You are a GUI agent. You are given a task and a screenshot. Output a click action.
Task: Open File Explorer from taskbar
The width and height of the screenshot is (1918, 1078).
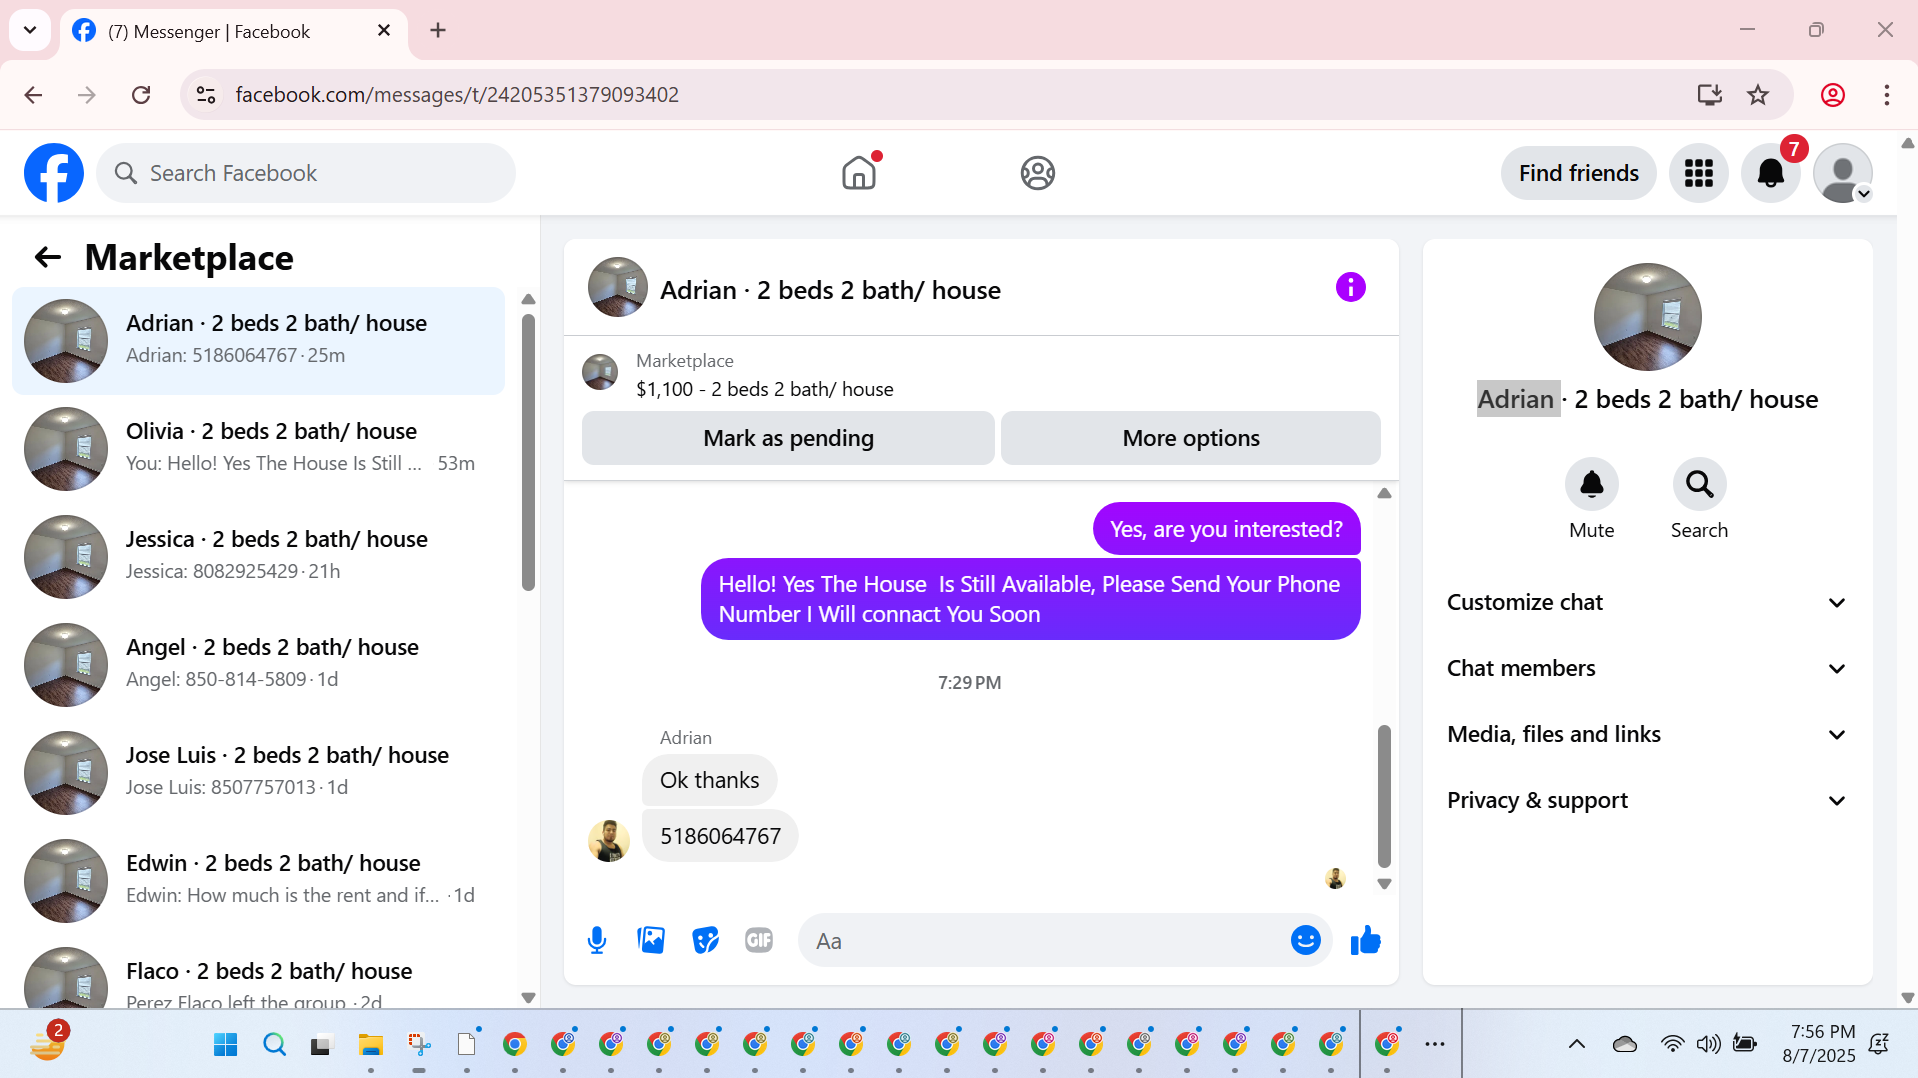tap(371, 1045)
